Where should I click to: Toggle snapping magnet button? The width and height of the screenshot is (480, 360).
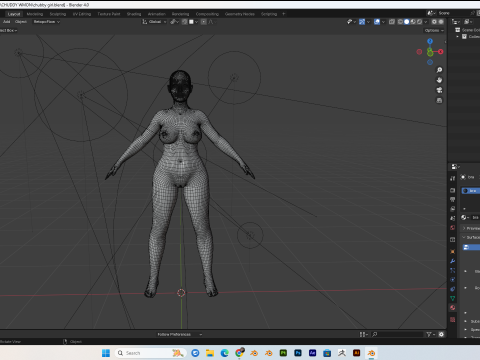[x=184, y=22]
